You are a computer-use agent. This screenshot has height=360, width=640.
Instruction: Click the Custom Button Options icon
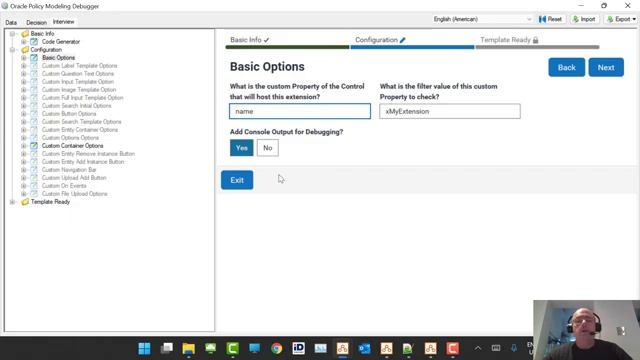(x=34, y=114)
